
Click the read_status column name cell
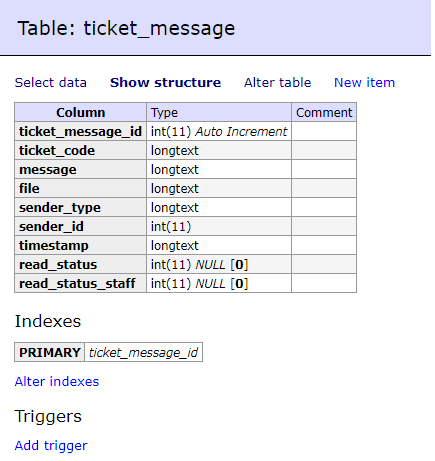80,264
